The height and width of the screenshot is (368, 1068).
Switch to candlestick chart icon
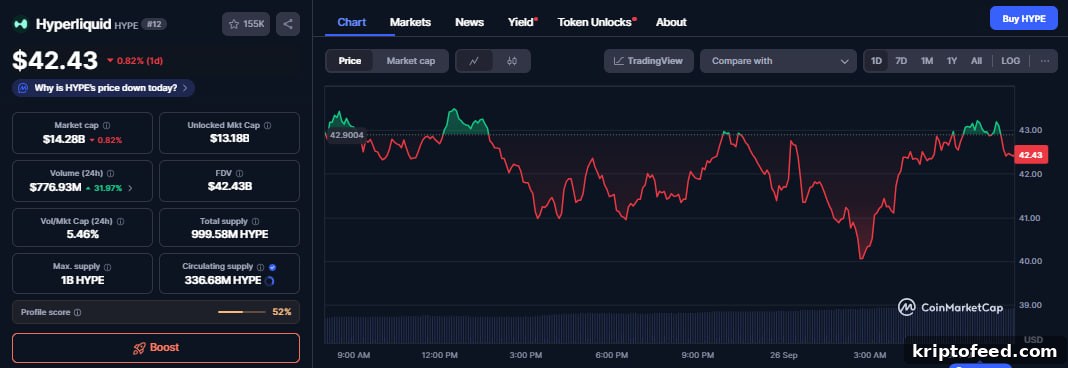point(512,61)
